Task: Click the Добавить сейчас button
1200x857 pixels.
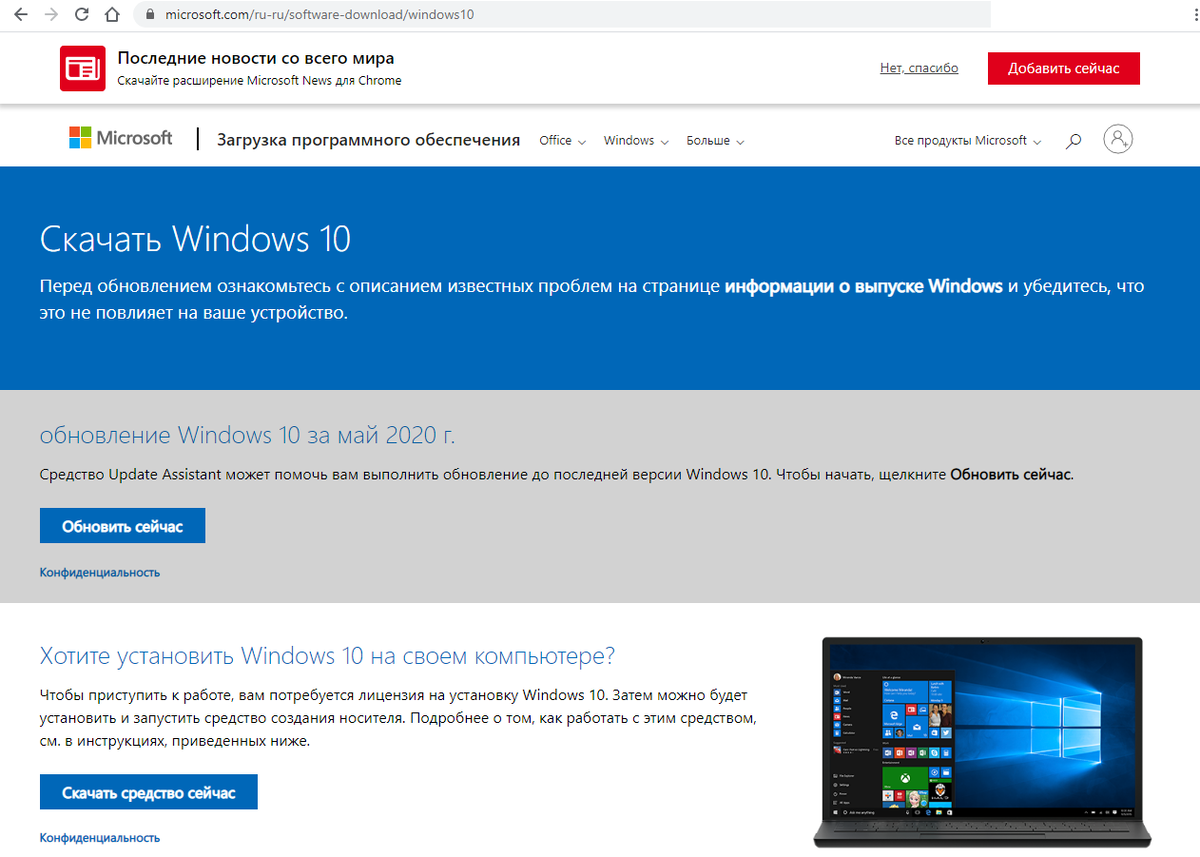Action: [1063, 68]
